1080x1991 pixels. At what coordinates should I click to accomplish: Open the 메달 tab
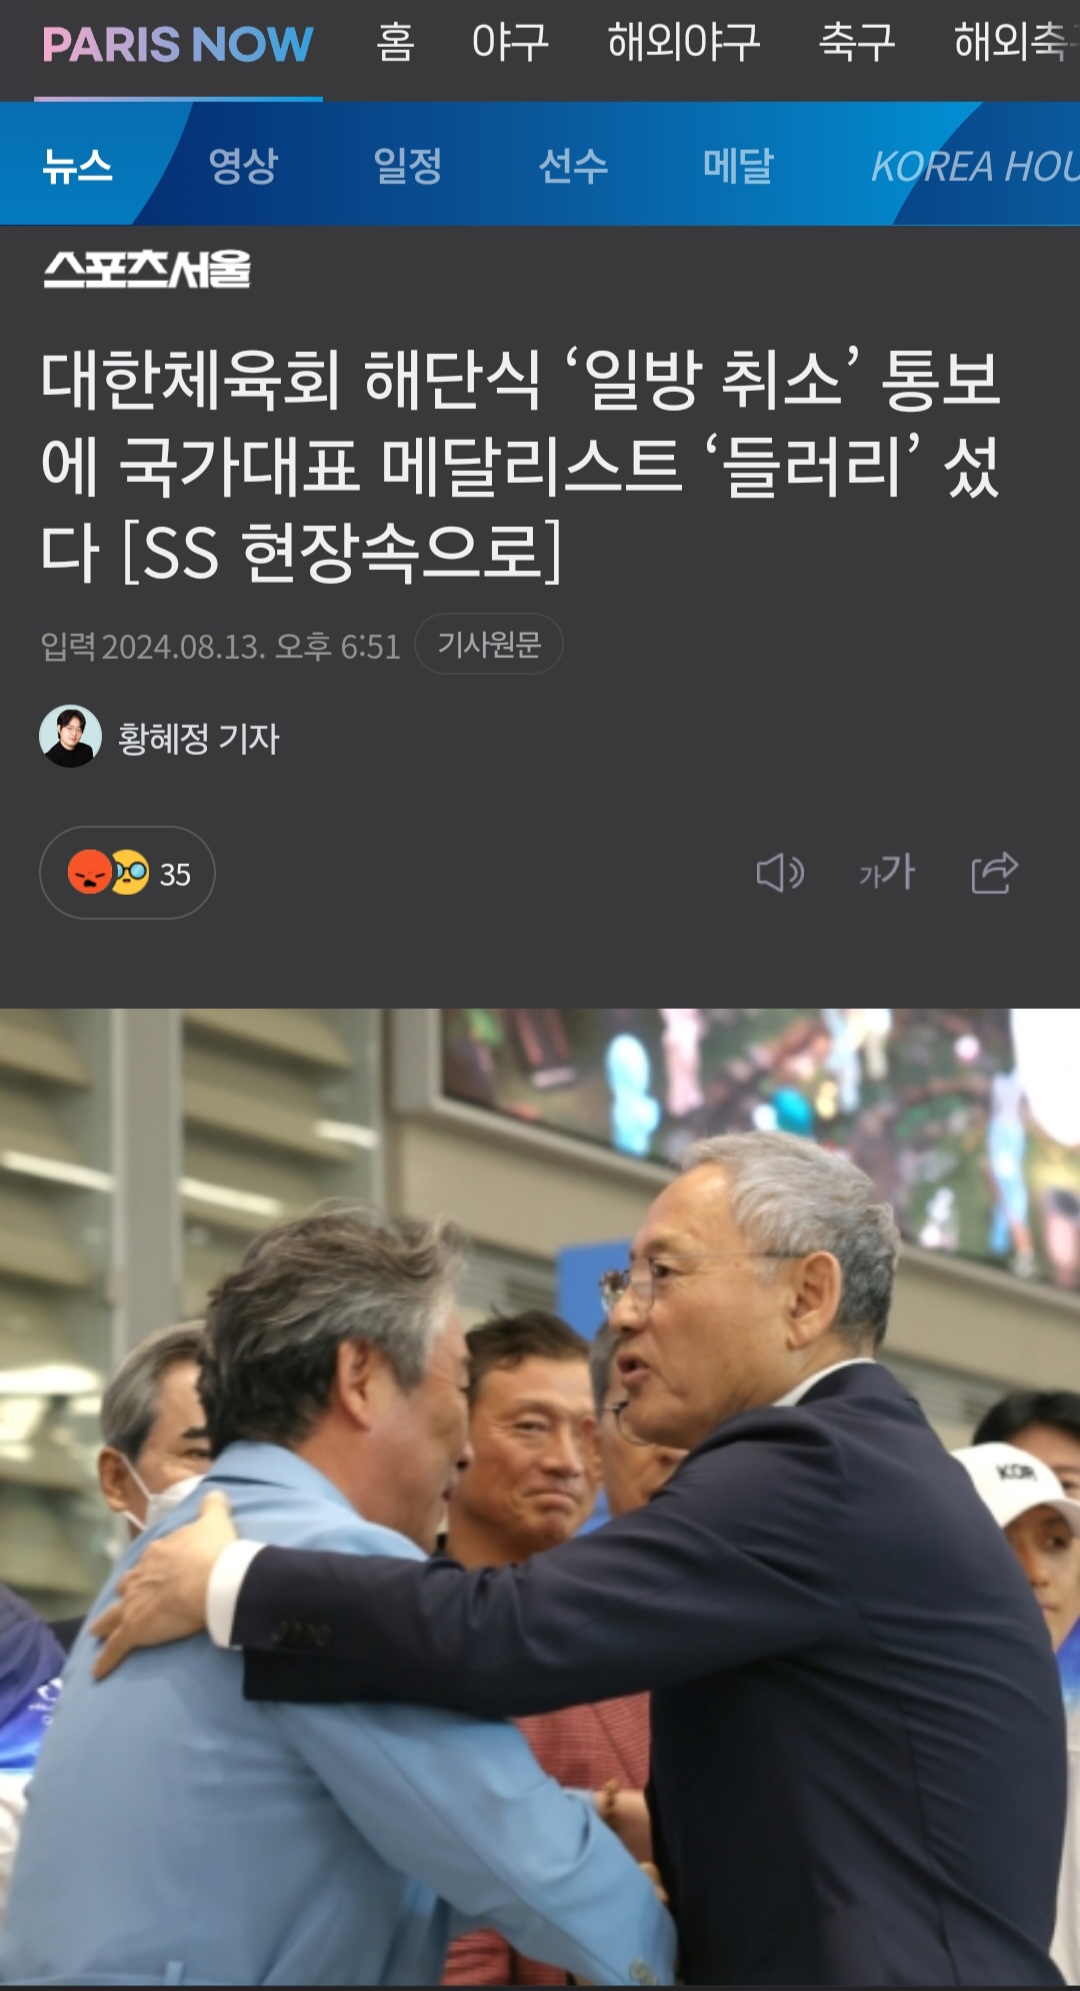point(738,165)
